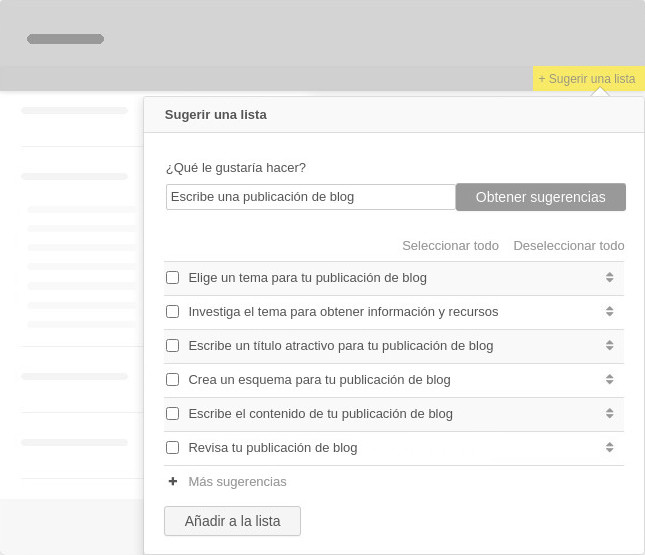The image size is (645, 555).
Task: Click text 'Escribe el contenido de tu publicación de blog'
Action: click(320, 413)
